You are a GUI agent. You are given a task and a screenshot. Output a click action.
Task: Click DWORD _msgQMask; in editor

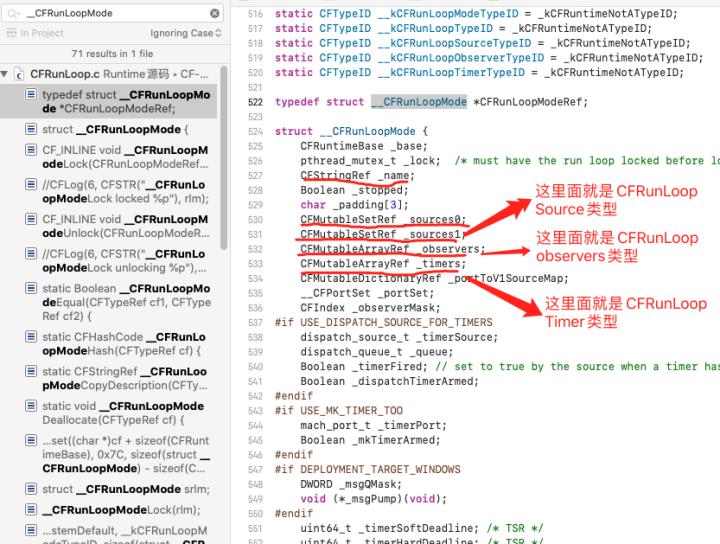click(x=351, y=484)
